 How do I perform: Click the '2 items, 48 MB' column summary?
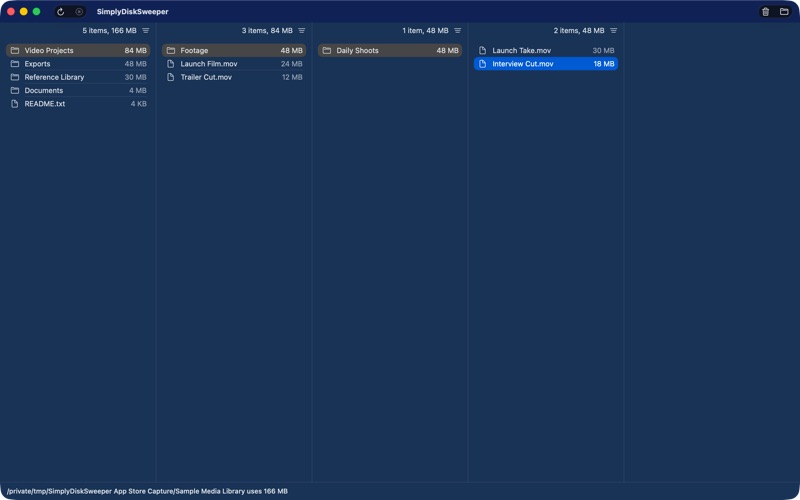pyautogui.click(x=579, y=31)
